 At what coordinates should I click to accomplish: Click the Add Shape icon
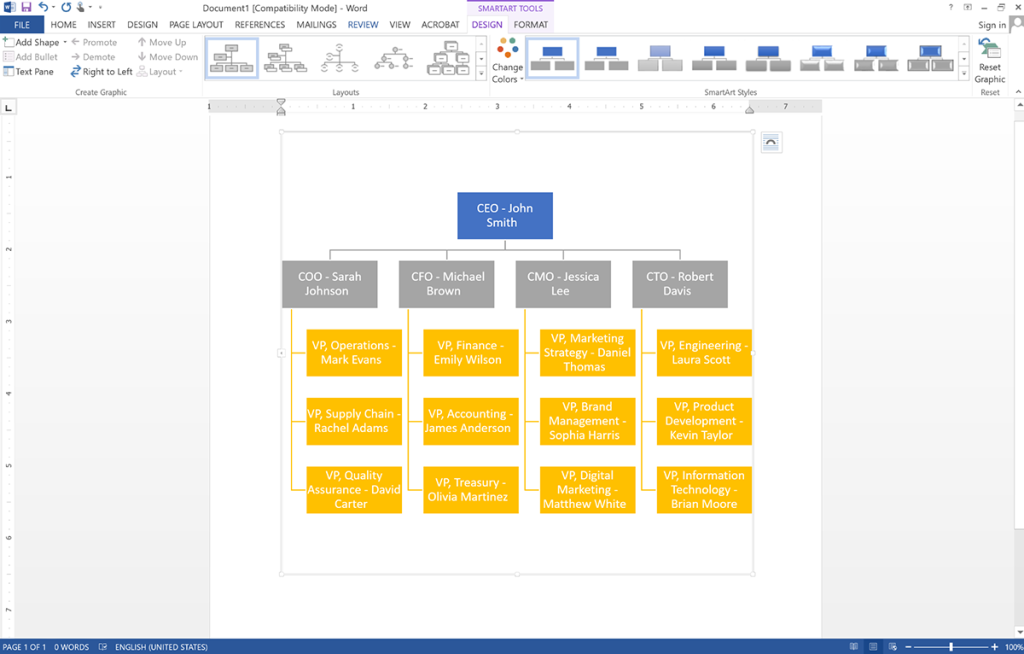8,42
